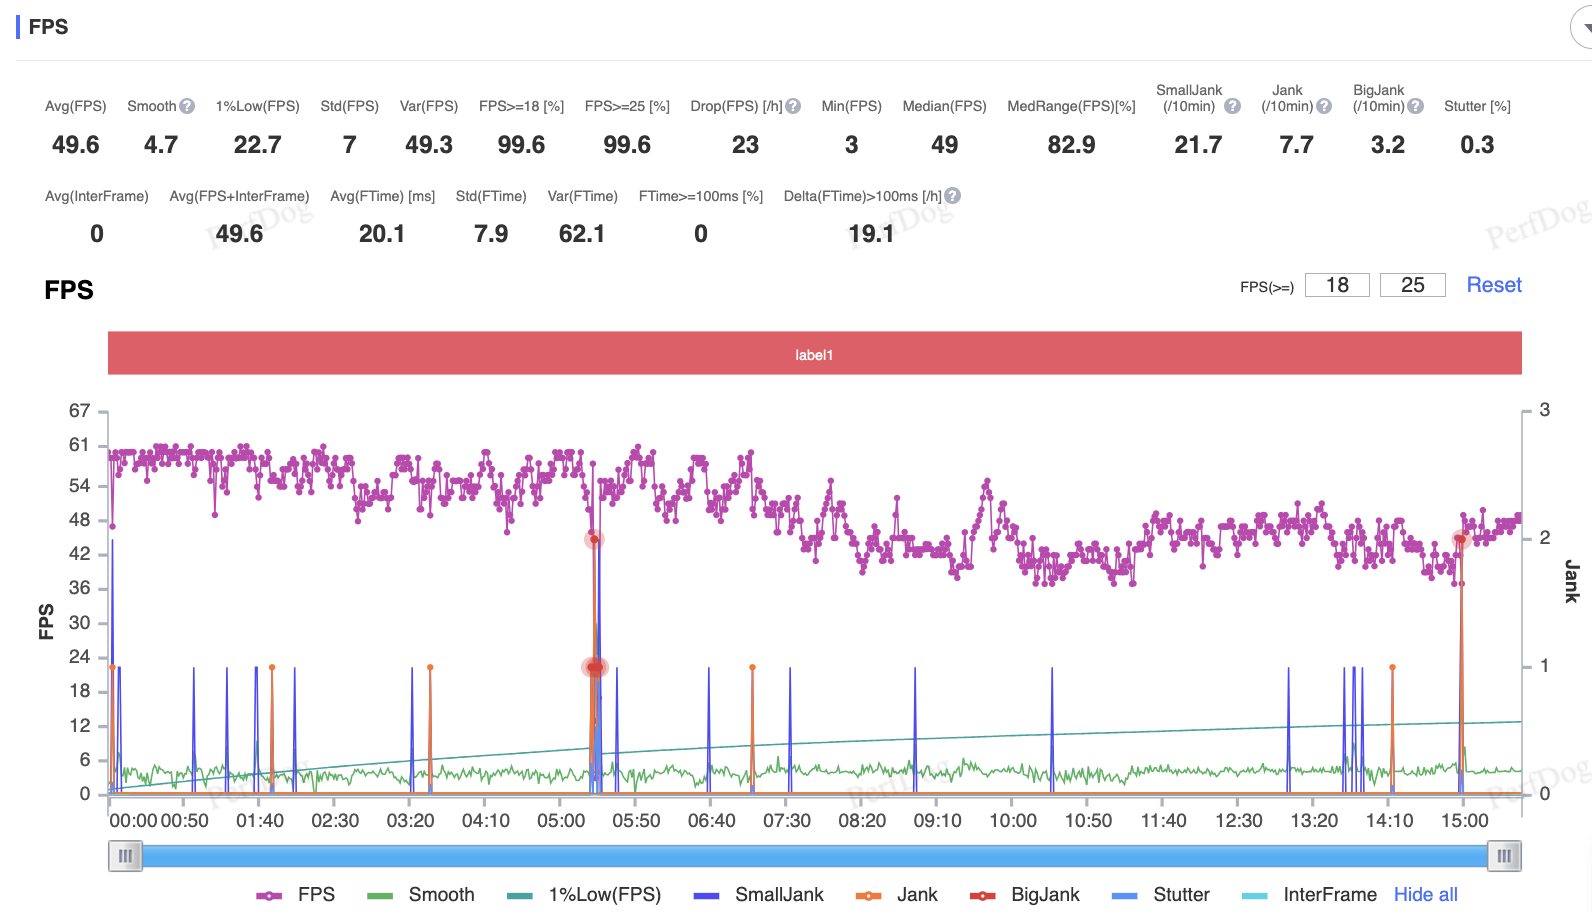Hide the 1%Low(FPS) legend series

[584, 895]
